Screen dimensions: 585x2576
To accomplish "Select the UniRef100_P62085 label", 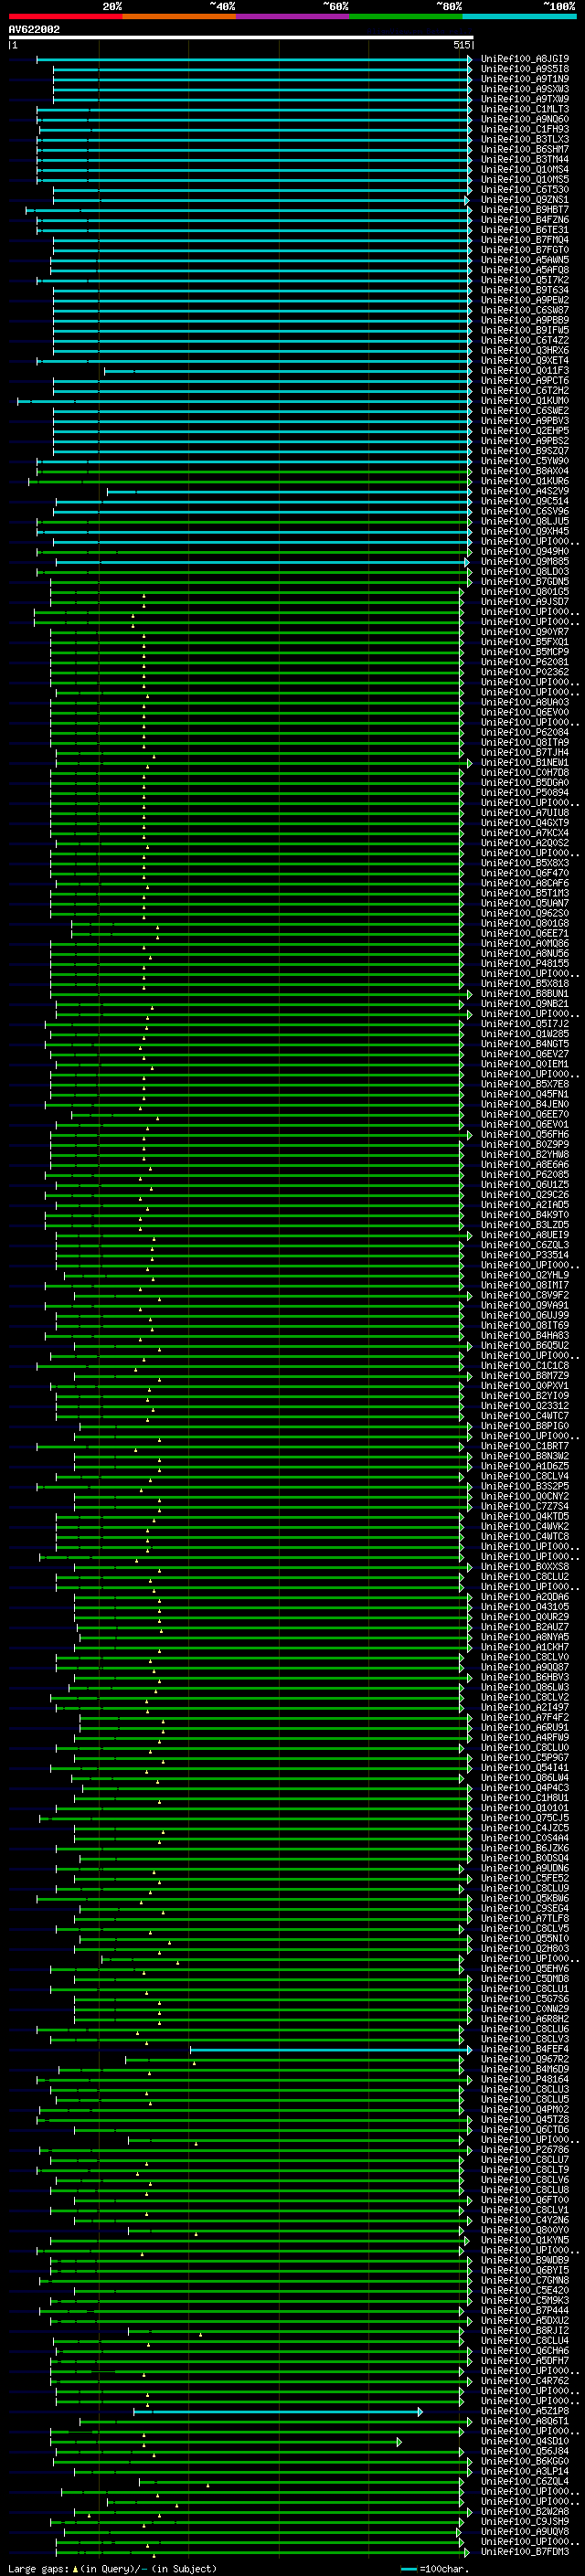I will click(525, 1175).
